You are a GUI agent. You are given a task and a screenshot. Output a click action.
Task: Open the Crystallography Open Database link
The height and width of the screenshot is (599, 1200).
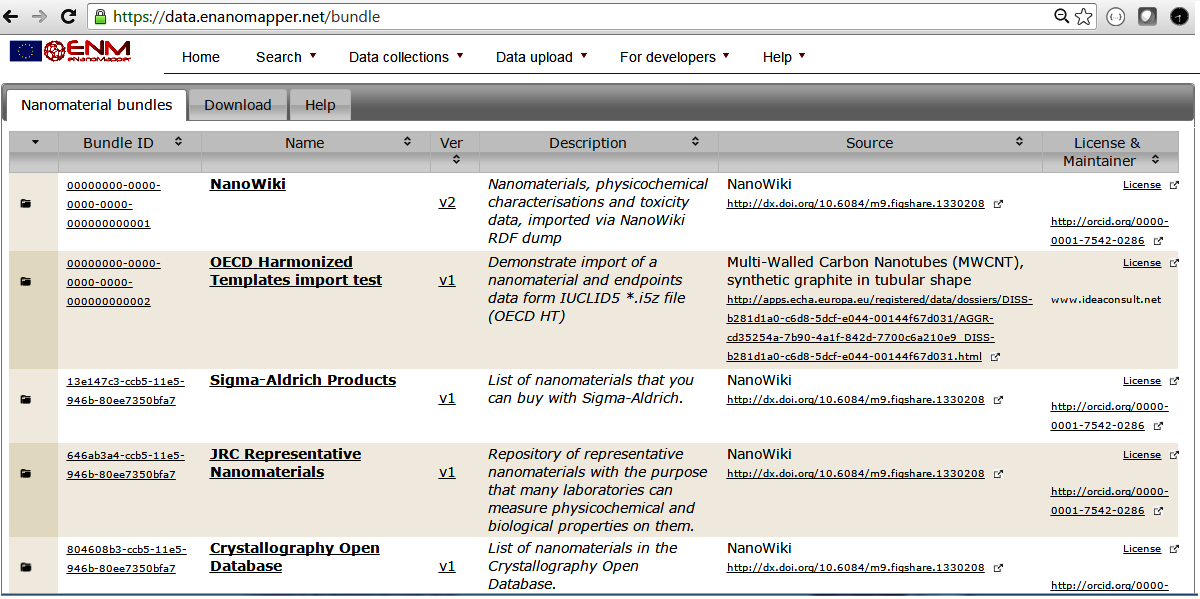(295, 557)
